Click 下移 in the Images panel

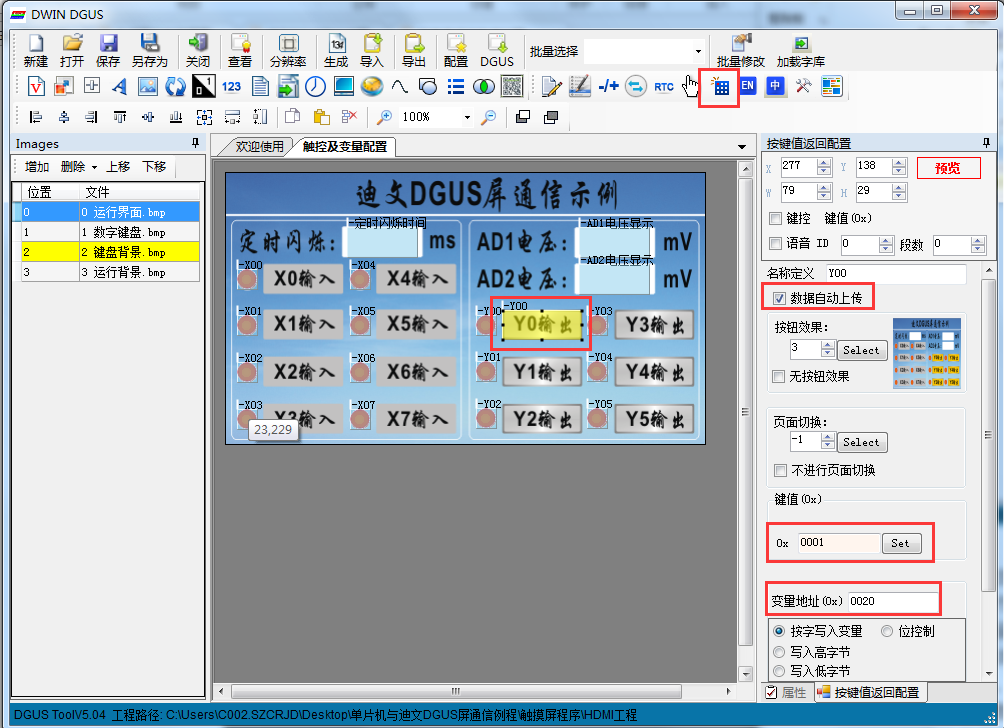pos(154,167)
